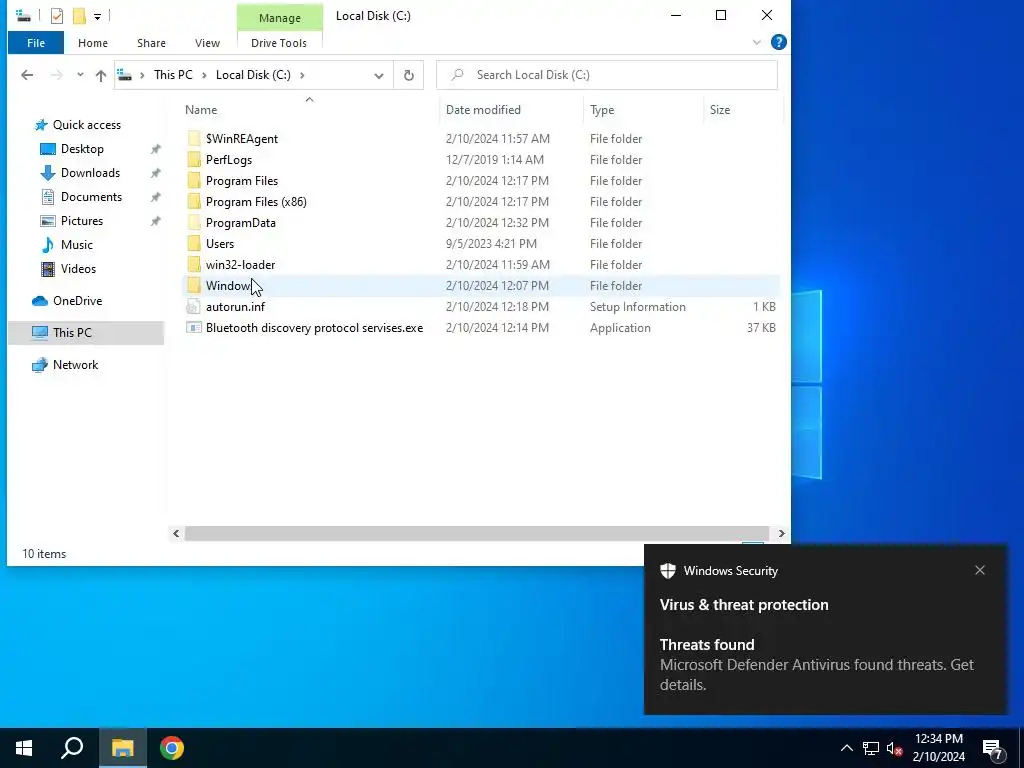Open Pictures in the navigation pane

pyautogui.click(x=82, y=221)
